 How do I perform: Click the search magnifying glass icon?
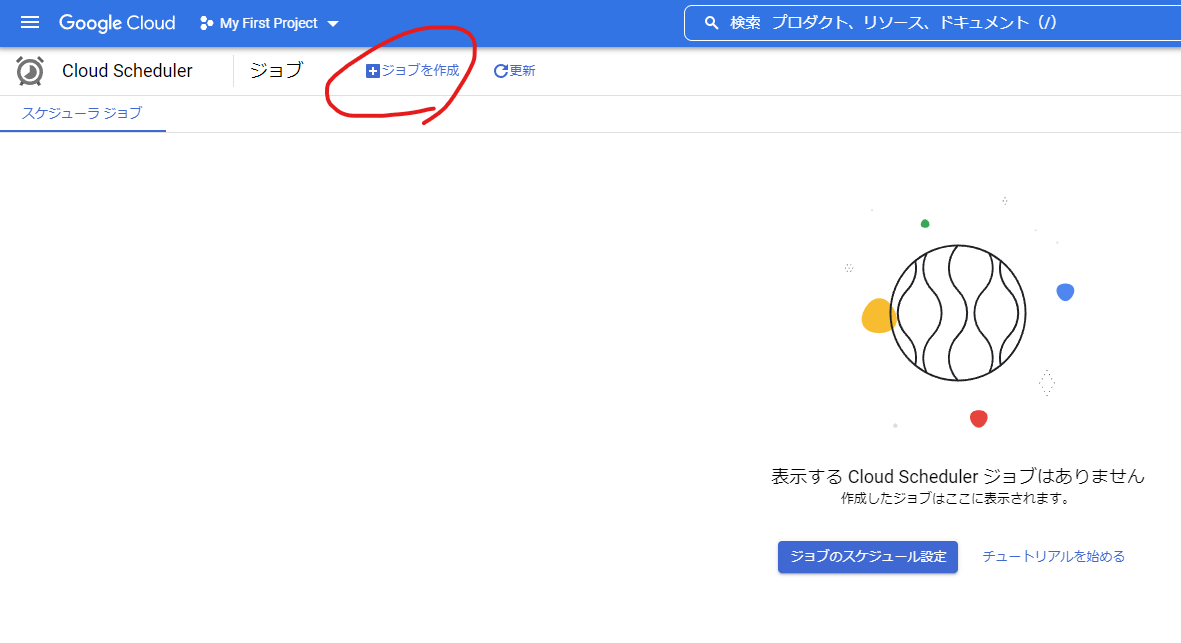(x=710, y=22)
